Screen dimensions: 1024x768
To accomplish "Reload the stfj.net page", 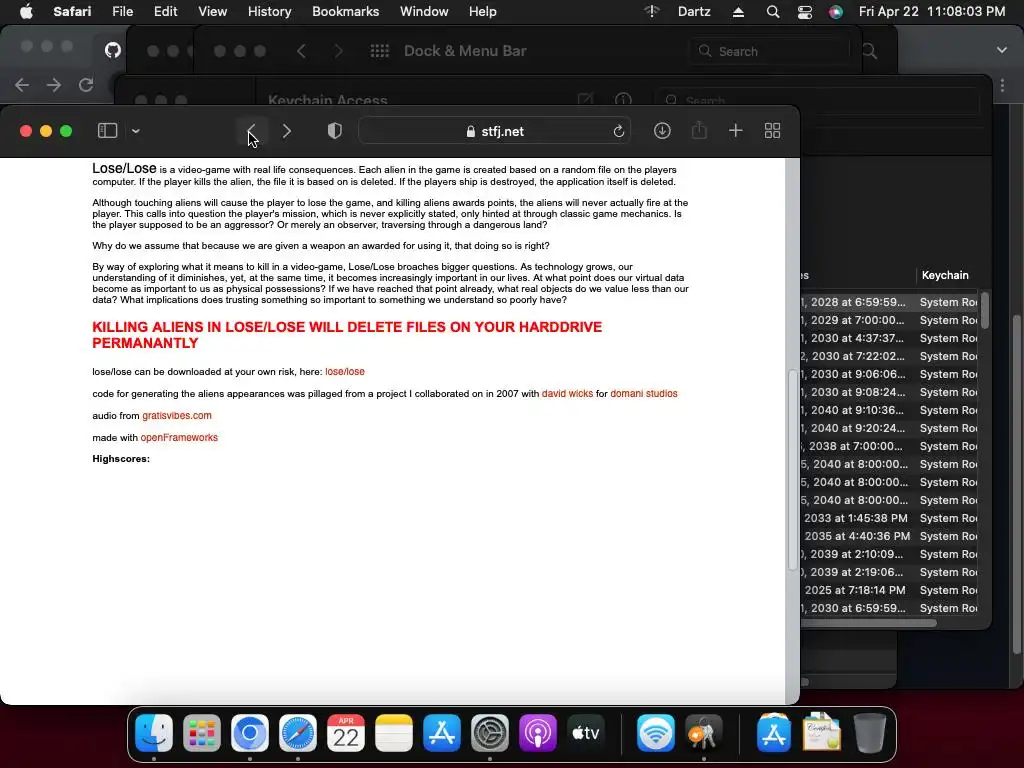I will point(618,131).
